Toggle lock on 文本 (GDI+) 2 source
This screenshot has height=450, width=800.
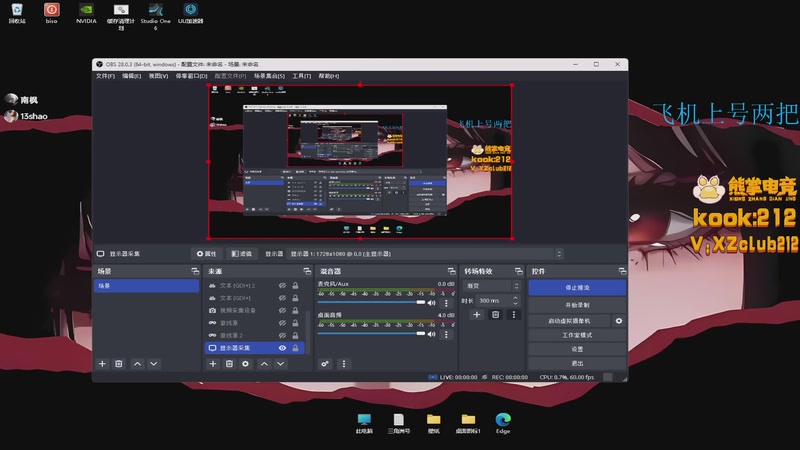pyautogui.click(x=295, y=286)
